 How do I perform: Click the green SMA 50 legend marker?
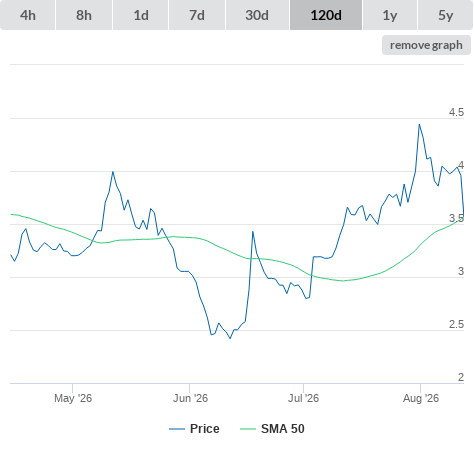click(x=248, y=429)
